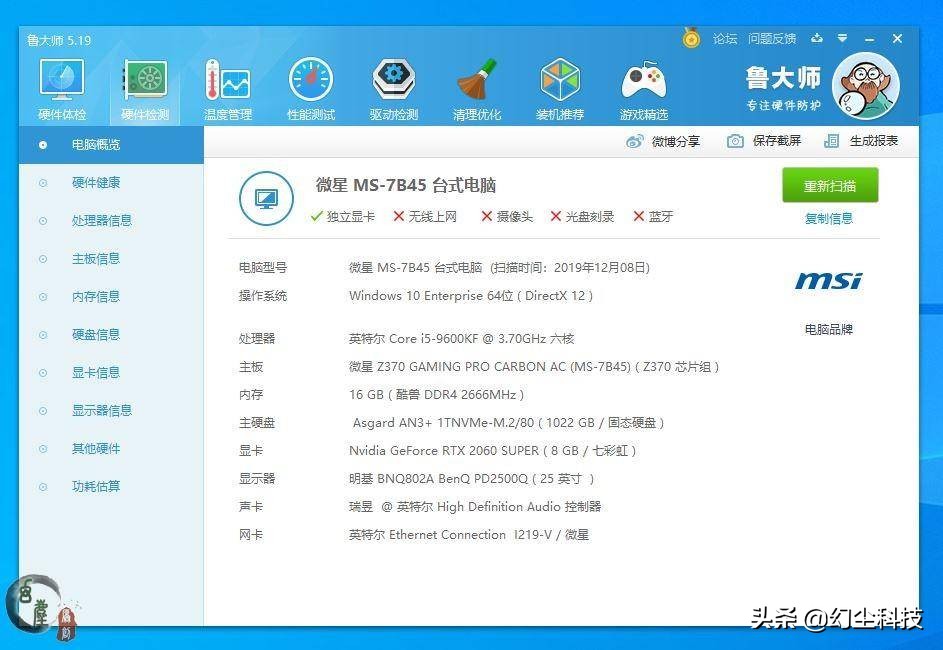Click 生成报表 generate report
This screenshot has height=650, width=943.
click(861, 141)
